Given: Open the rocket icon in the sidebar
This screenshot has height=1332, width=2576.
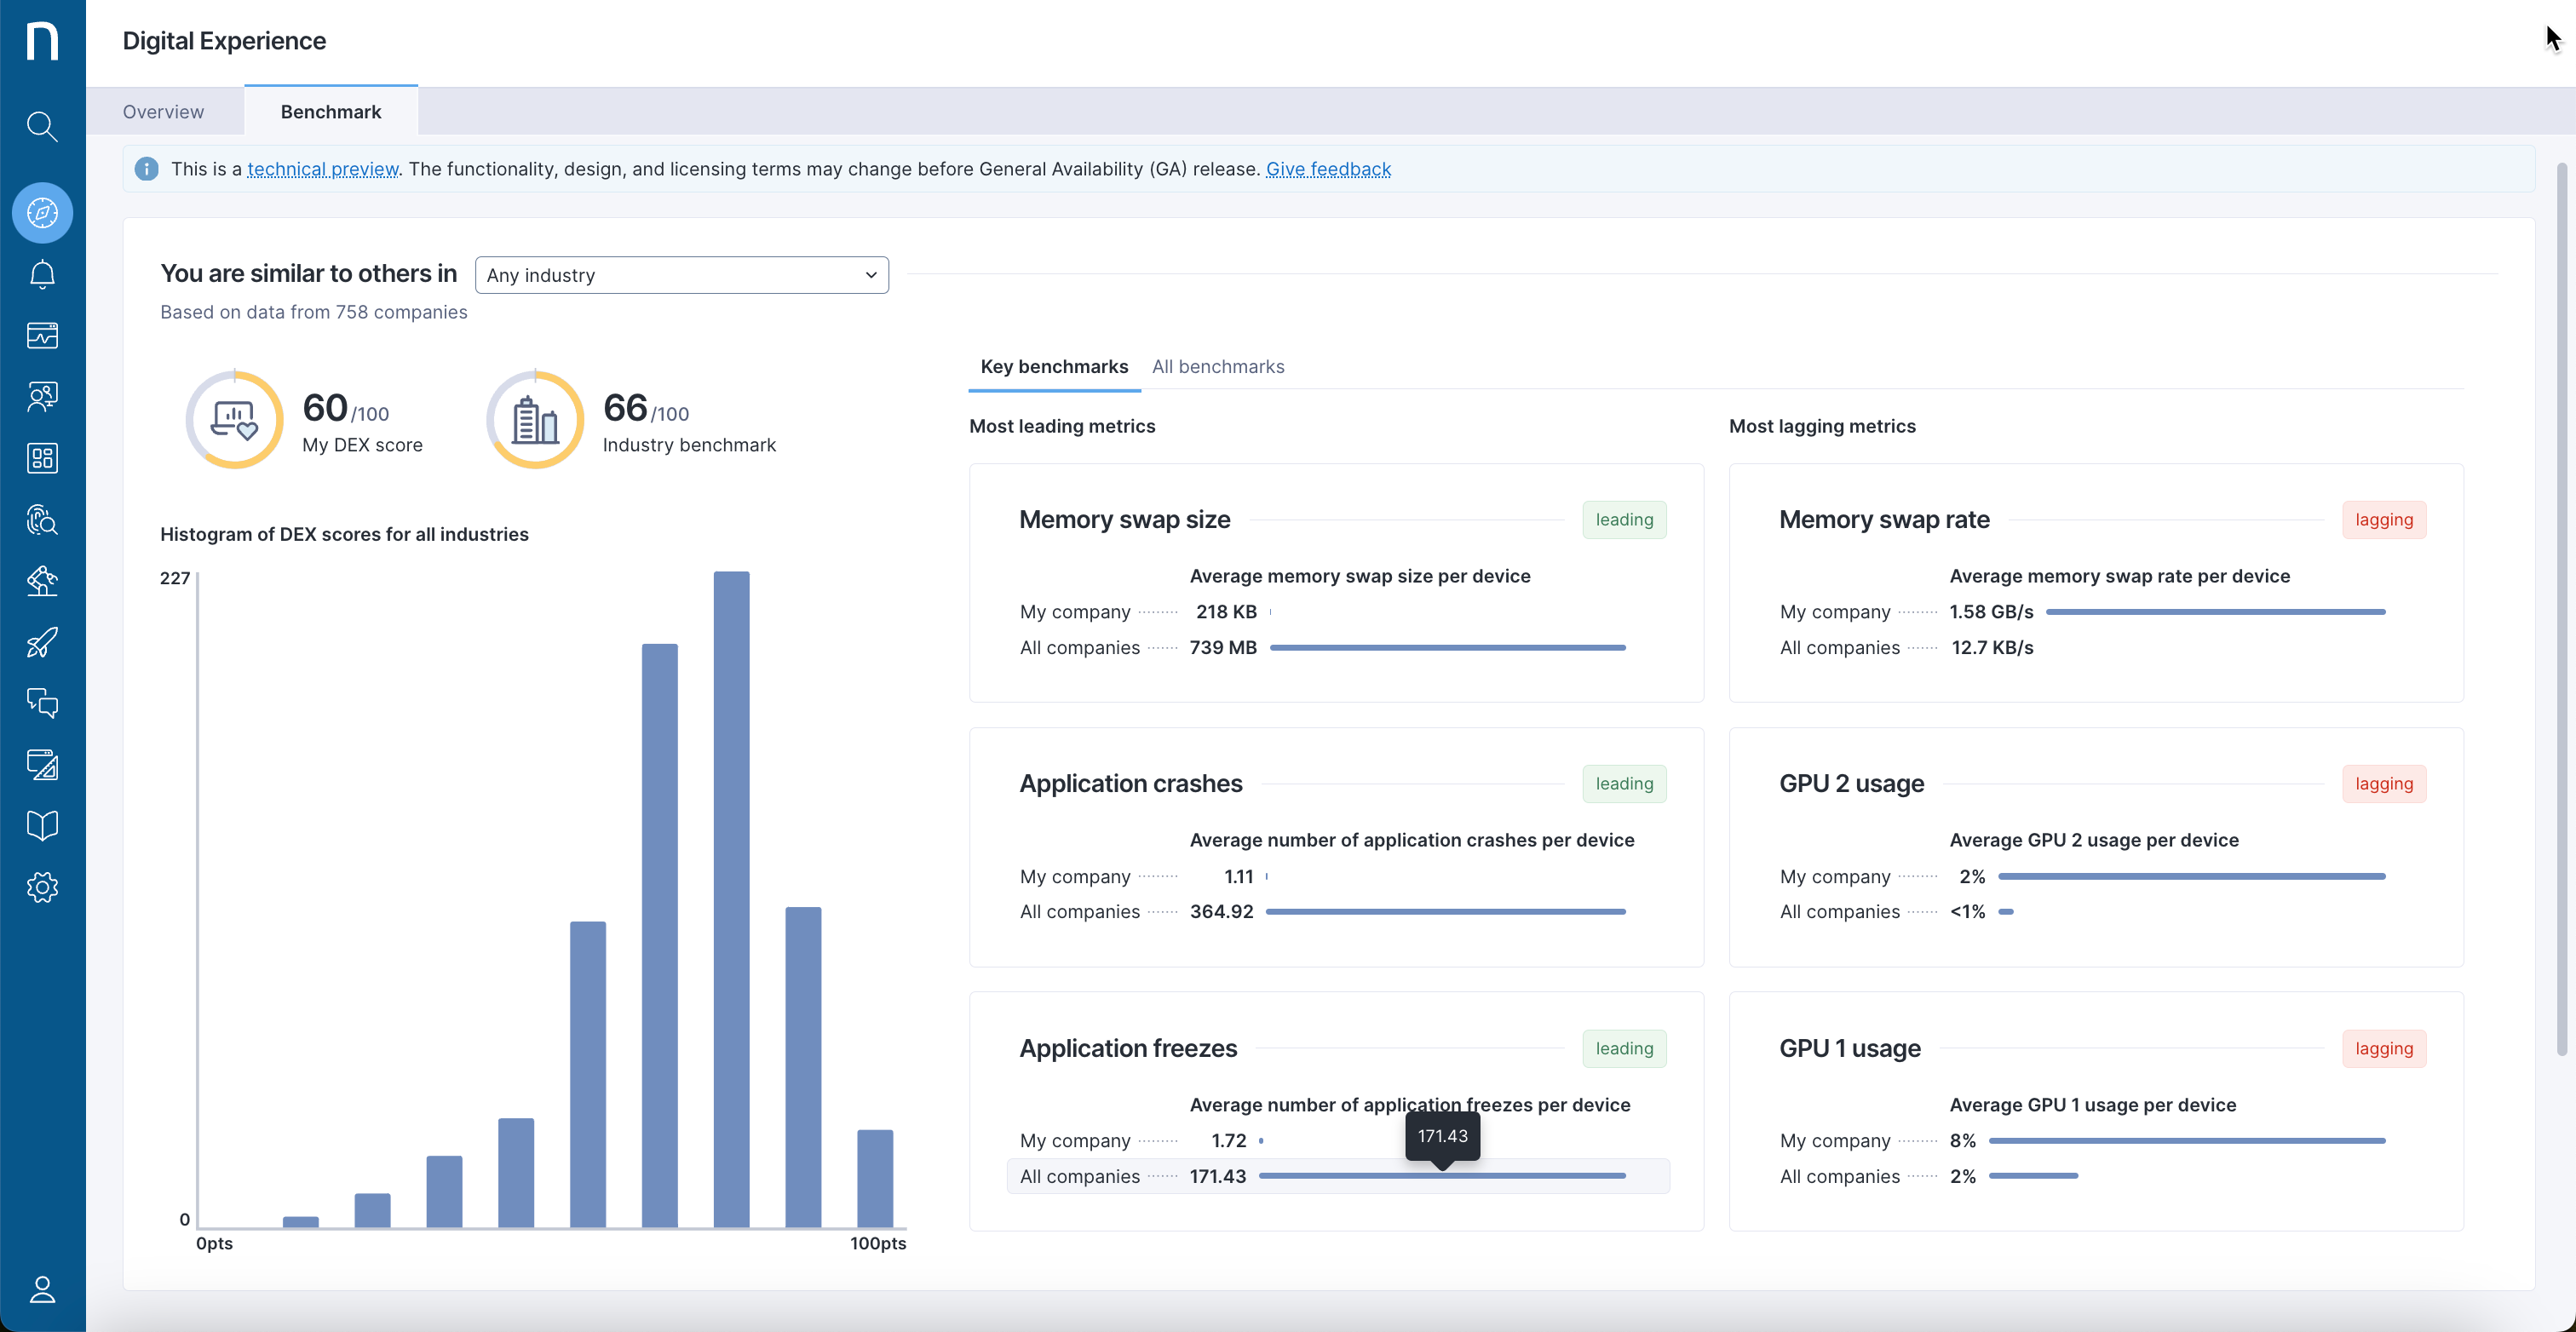Looking at the screenshot, I should point(42,642).
